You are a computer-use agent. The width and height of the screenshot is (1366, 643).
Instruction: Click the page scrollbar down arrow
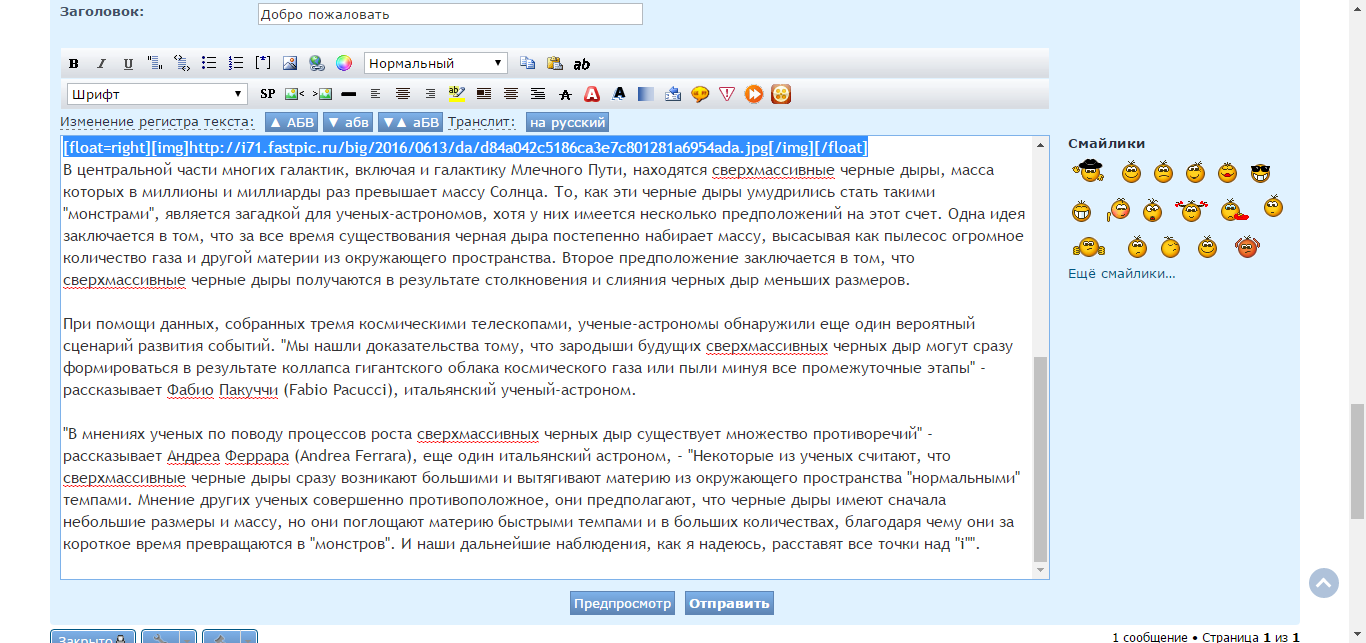pos(1357,635)
